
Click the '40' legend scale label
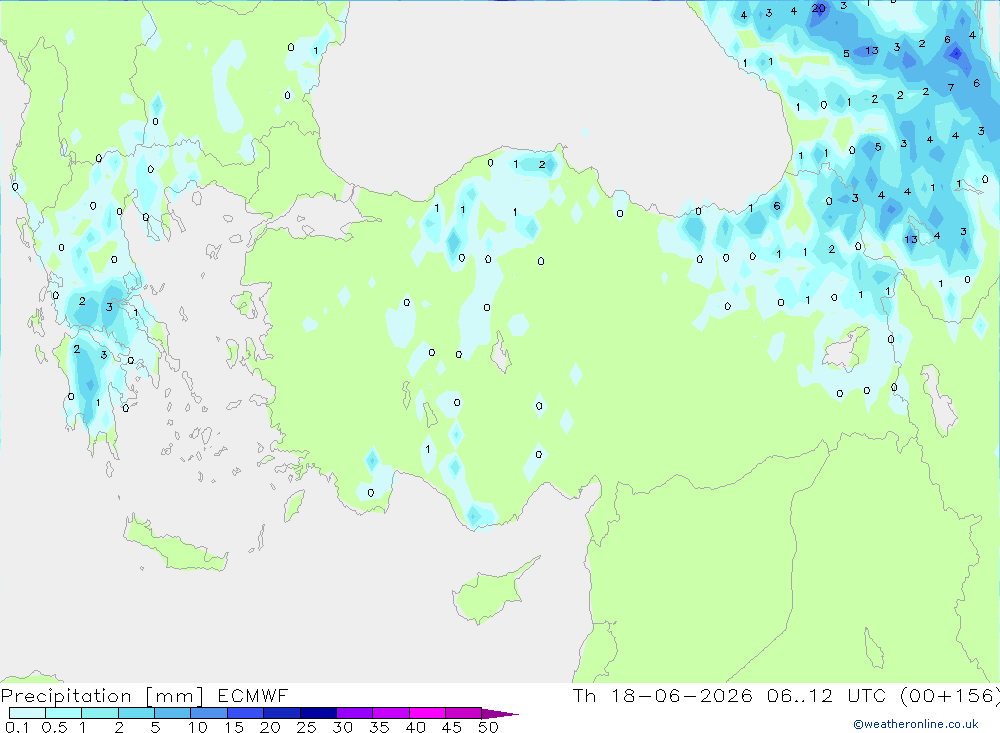click(x=415, y=727)
